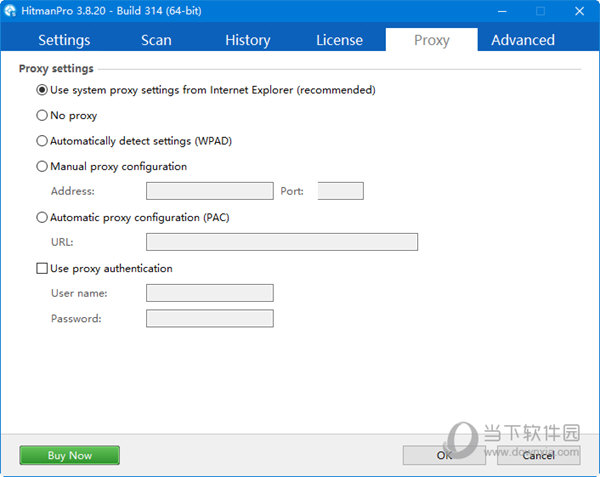Select the Proxy tab
The height and width of the screenshot is (477, 600).
coord(432,40)
